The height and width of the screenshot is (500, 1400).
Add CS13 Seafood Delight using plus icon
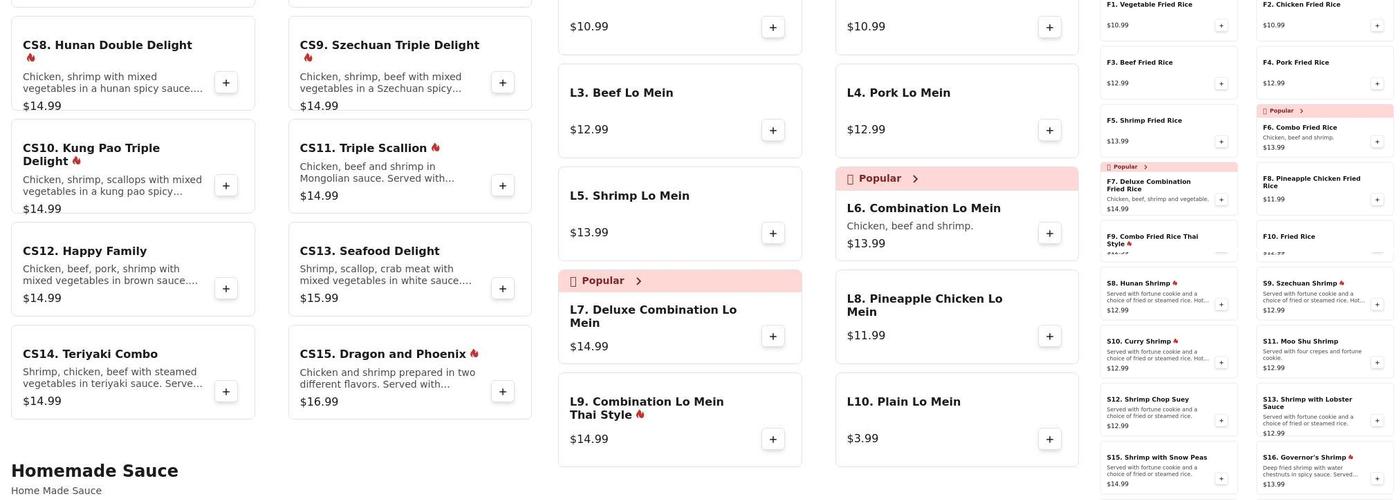tap(503, 289)
